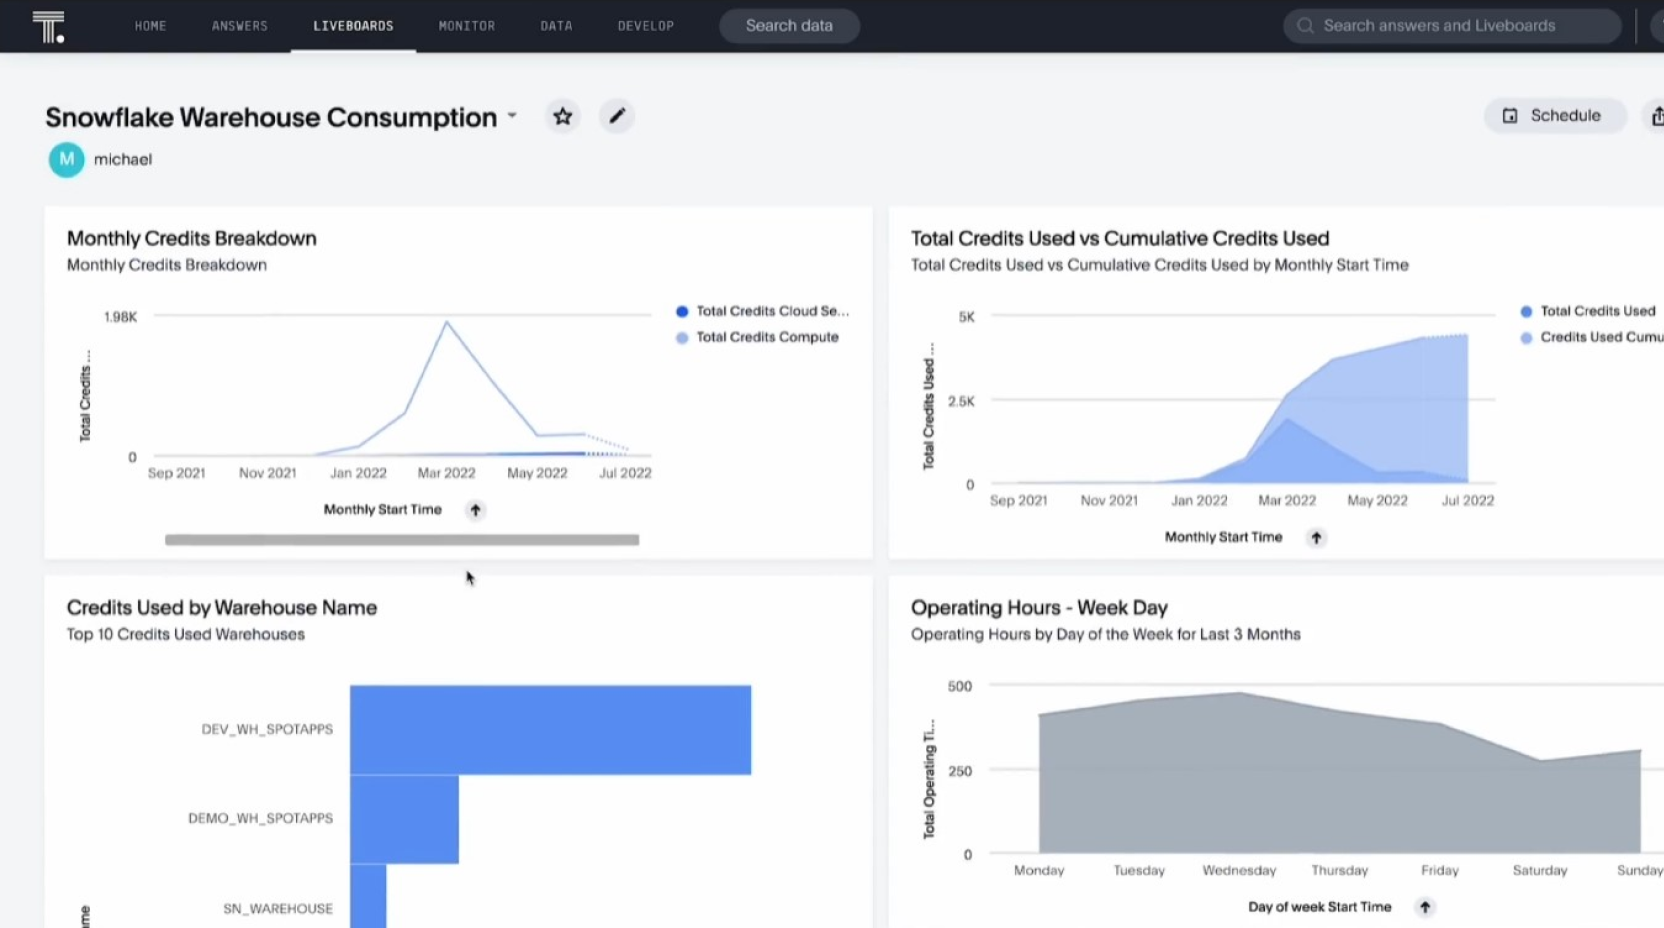1664x928 pixels.
Task: Switch to the MONITOR tab
Action: 466,26
